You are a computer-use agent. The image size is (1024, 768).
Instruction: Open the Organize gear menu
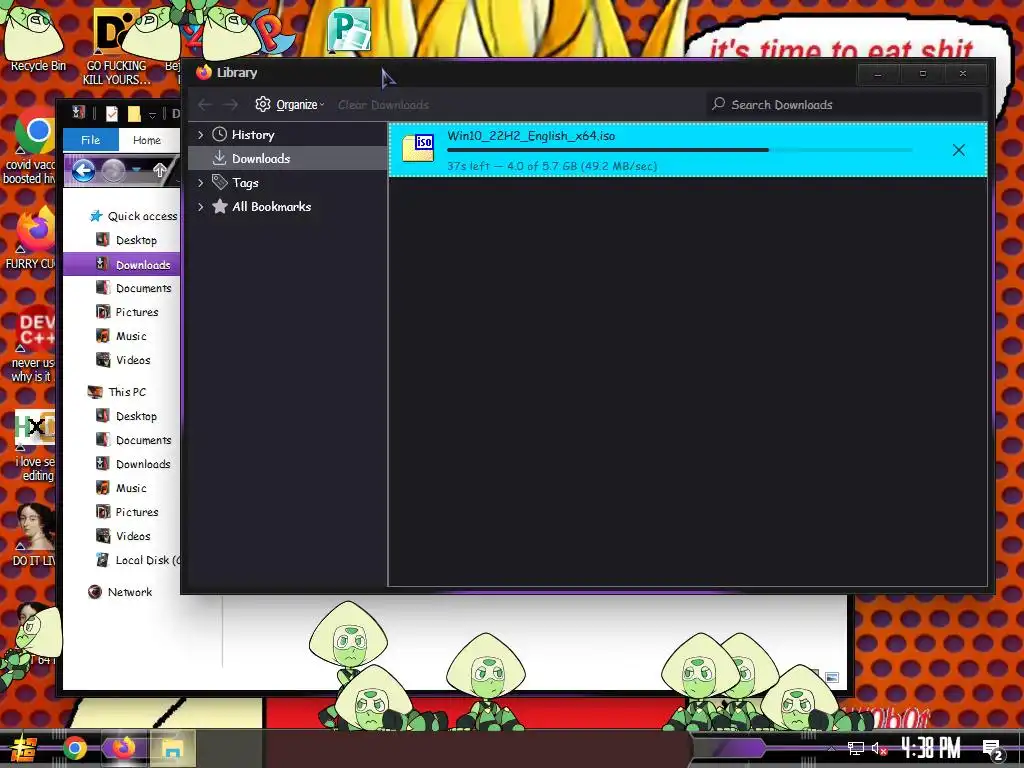tap(289, 104)
